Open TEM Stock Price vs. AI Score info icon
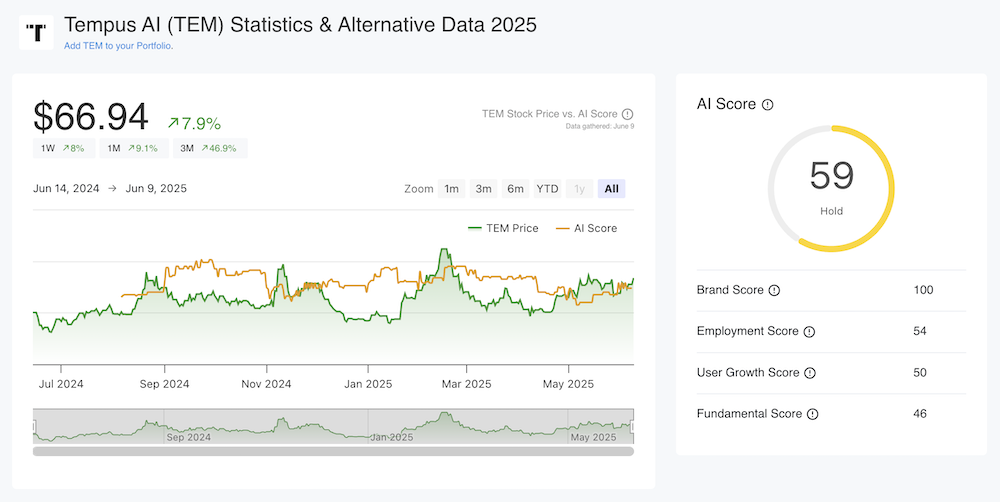Screen dimensions: 1000x502 628,114
